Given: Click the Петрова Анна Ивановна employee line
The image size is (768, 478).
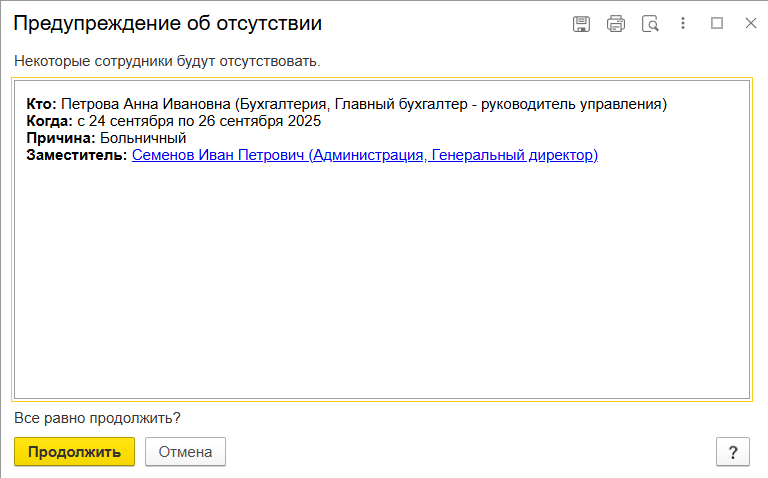Looking at the screenshot, I should coord(363,104).
